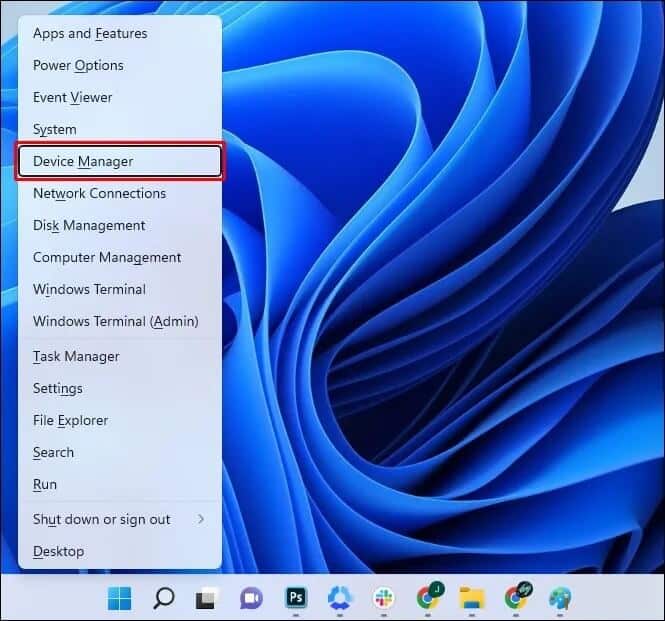Open Network Connections
This screenshot has height=621, width=665.
point(120,193)
